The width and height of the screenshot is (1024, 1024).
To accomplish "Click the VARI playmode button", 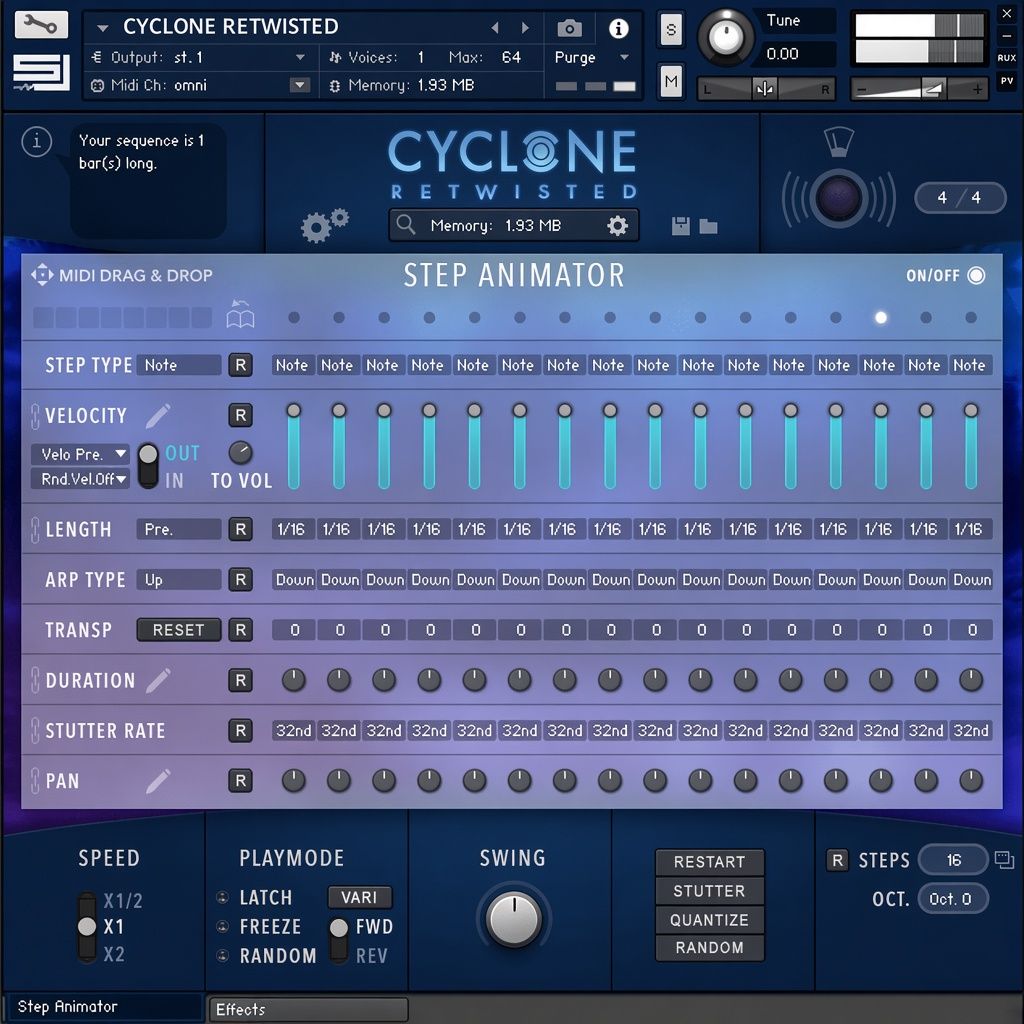I will [x=359, y=897].
